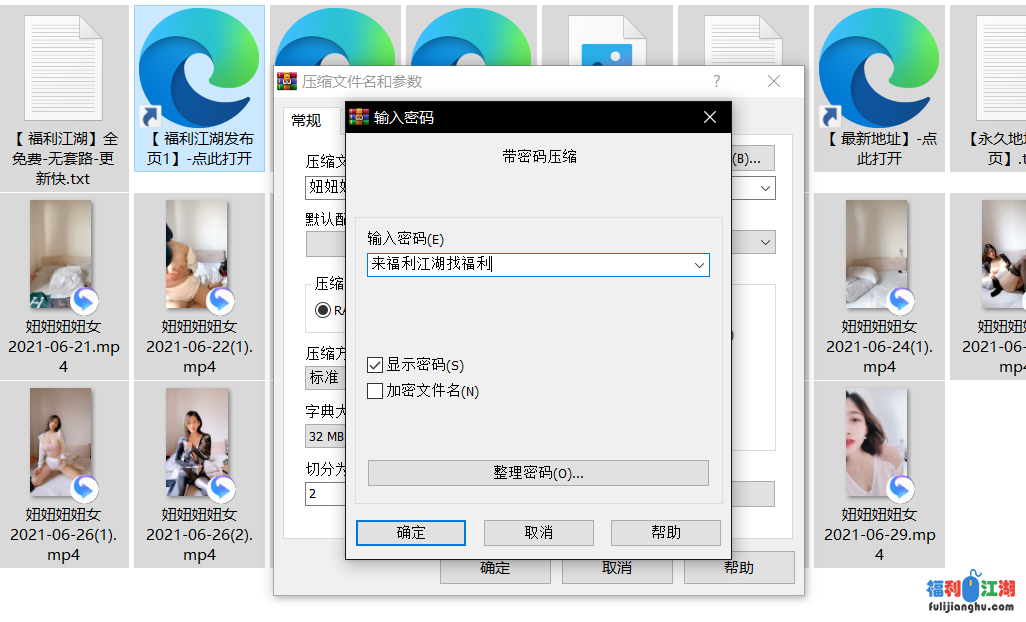Open video file 2021-06-24(1).mp4
Image resolution: width=1026 pixels, height=622 pixels.
coord(879,255)
